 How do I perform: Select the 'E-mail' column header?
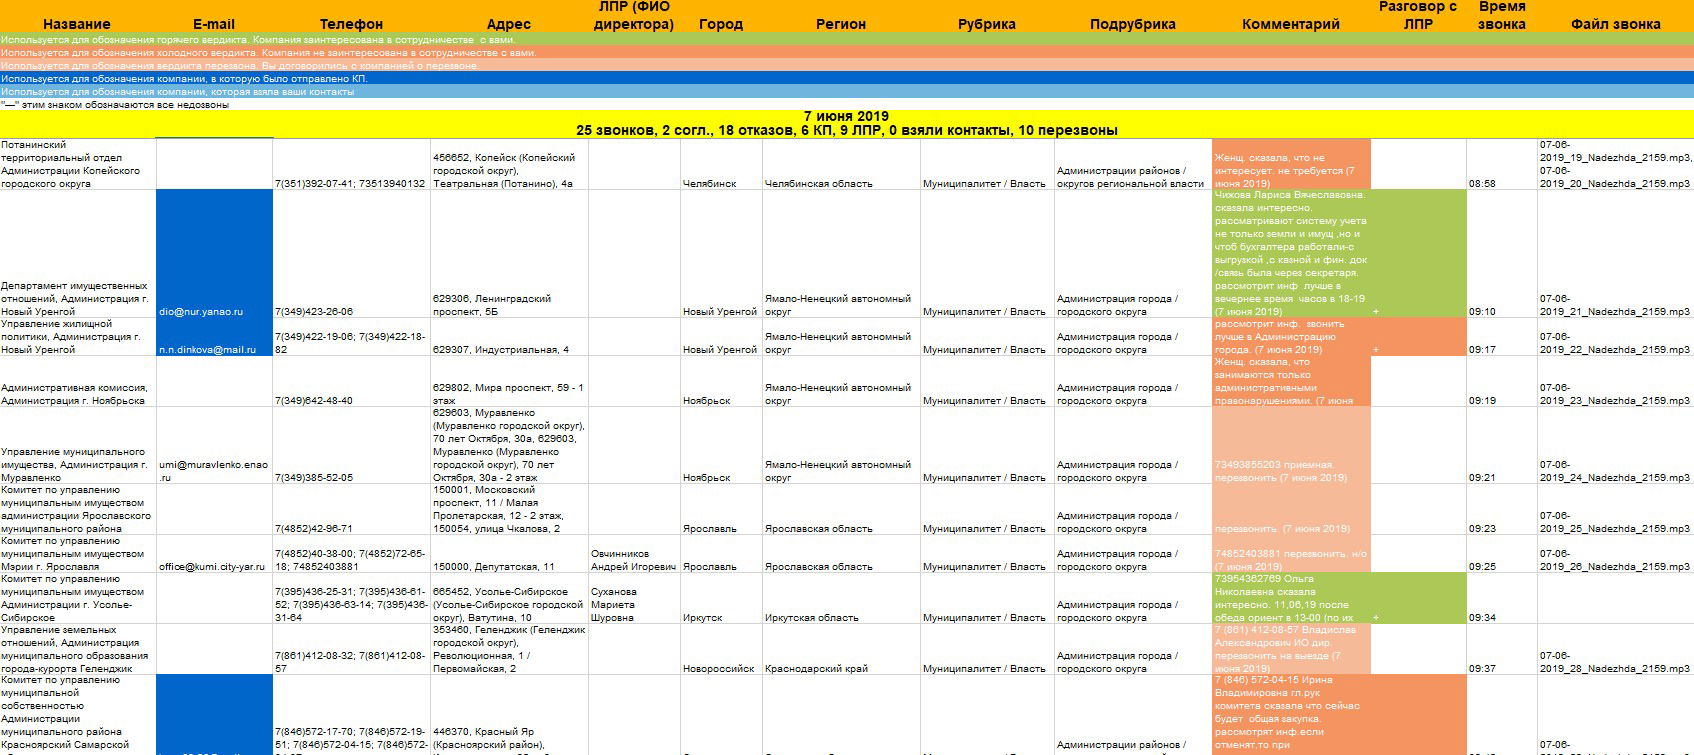point(214,24)
